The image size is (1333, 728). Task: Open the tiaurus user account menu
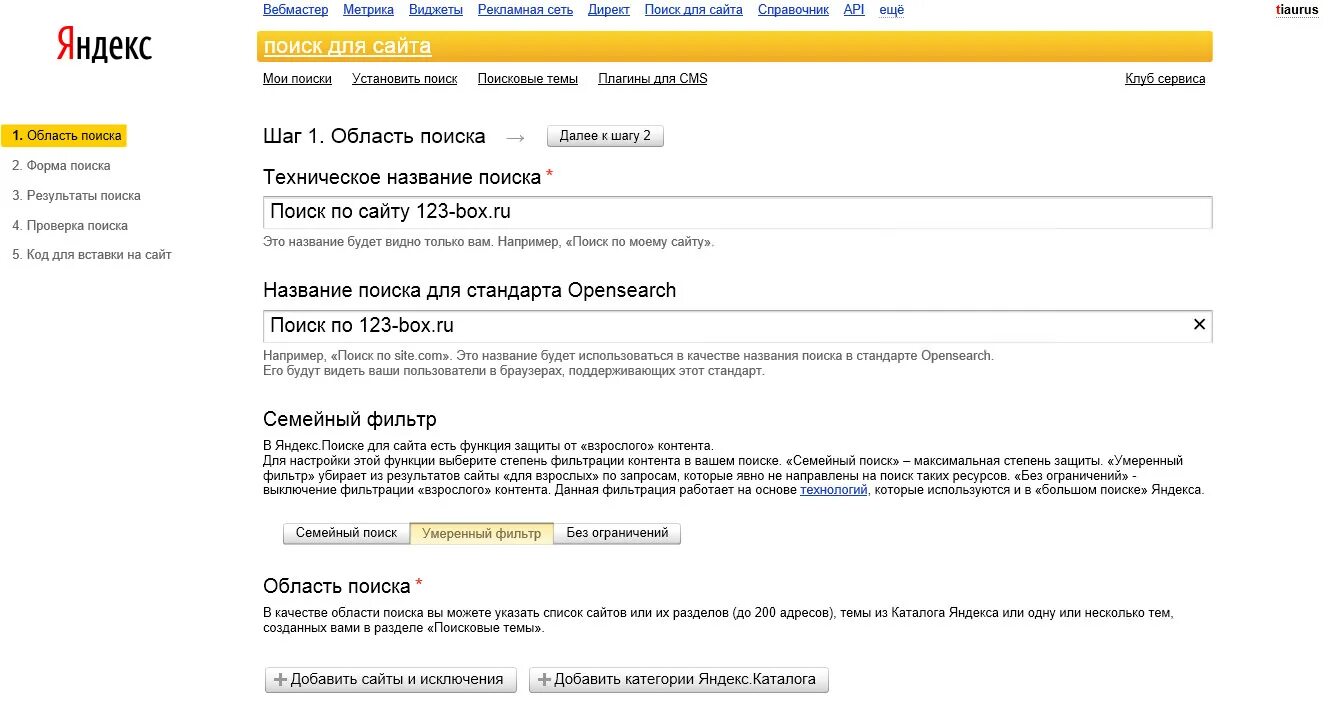click(1298, 10)
